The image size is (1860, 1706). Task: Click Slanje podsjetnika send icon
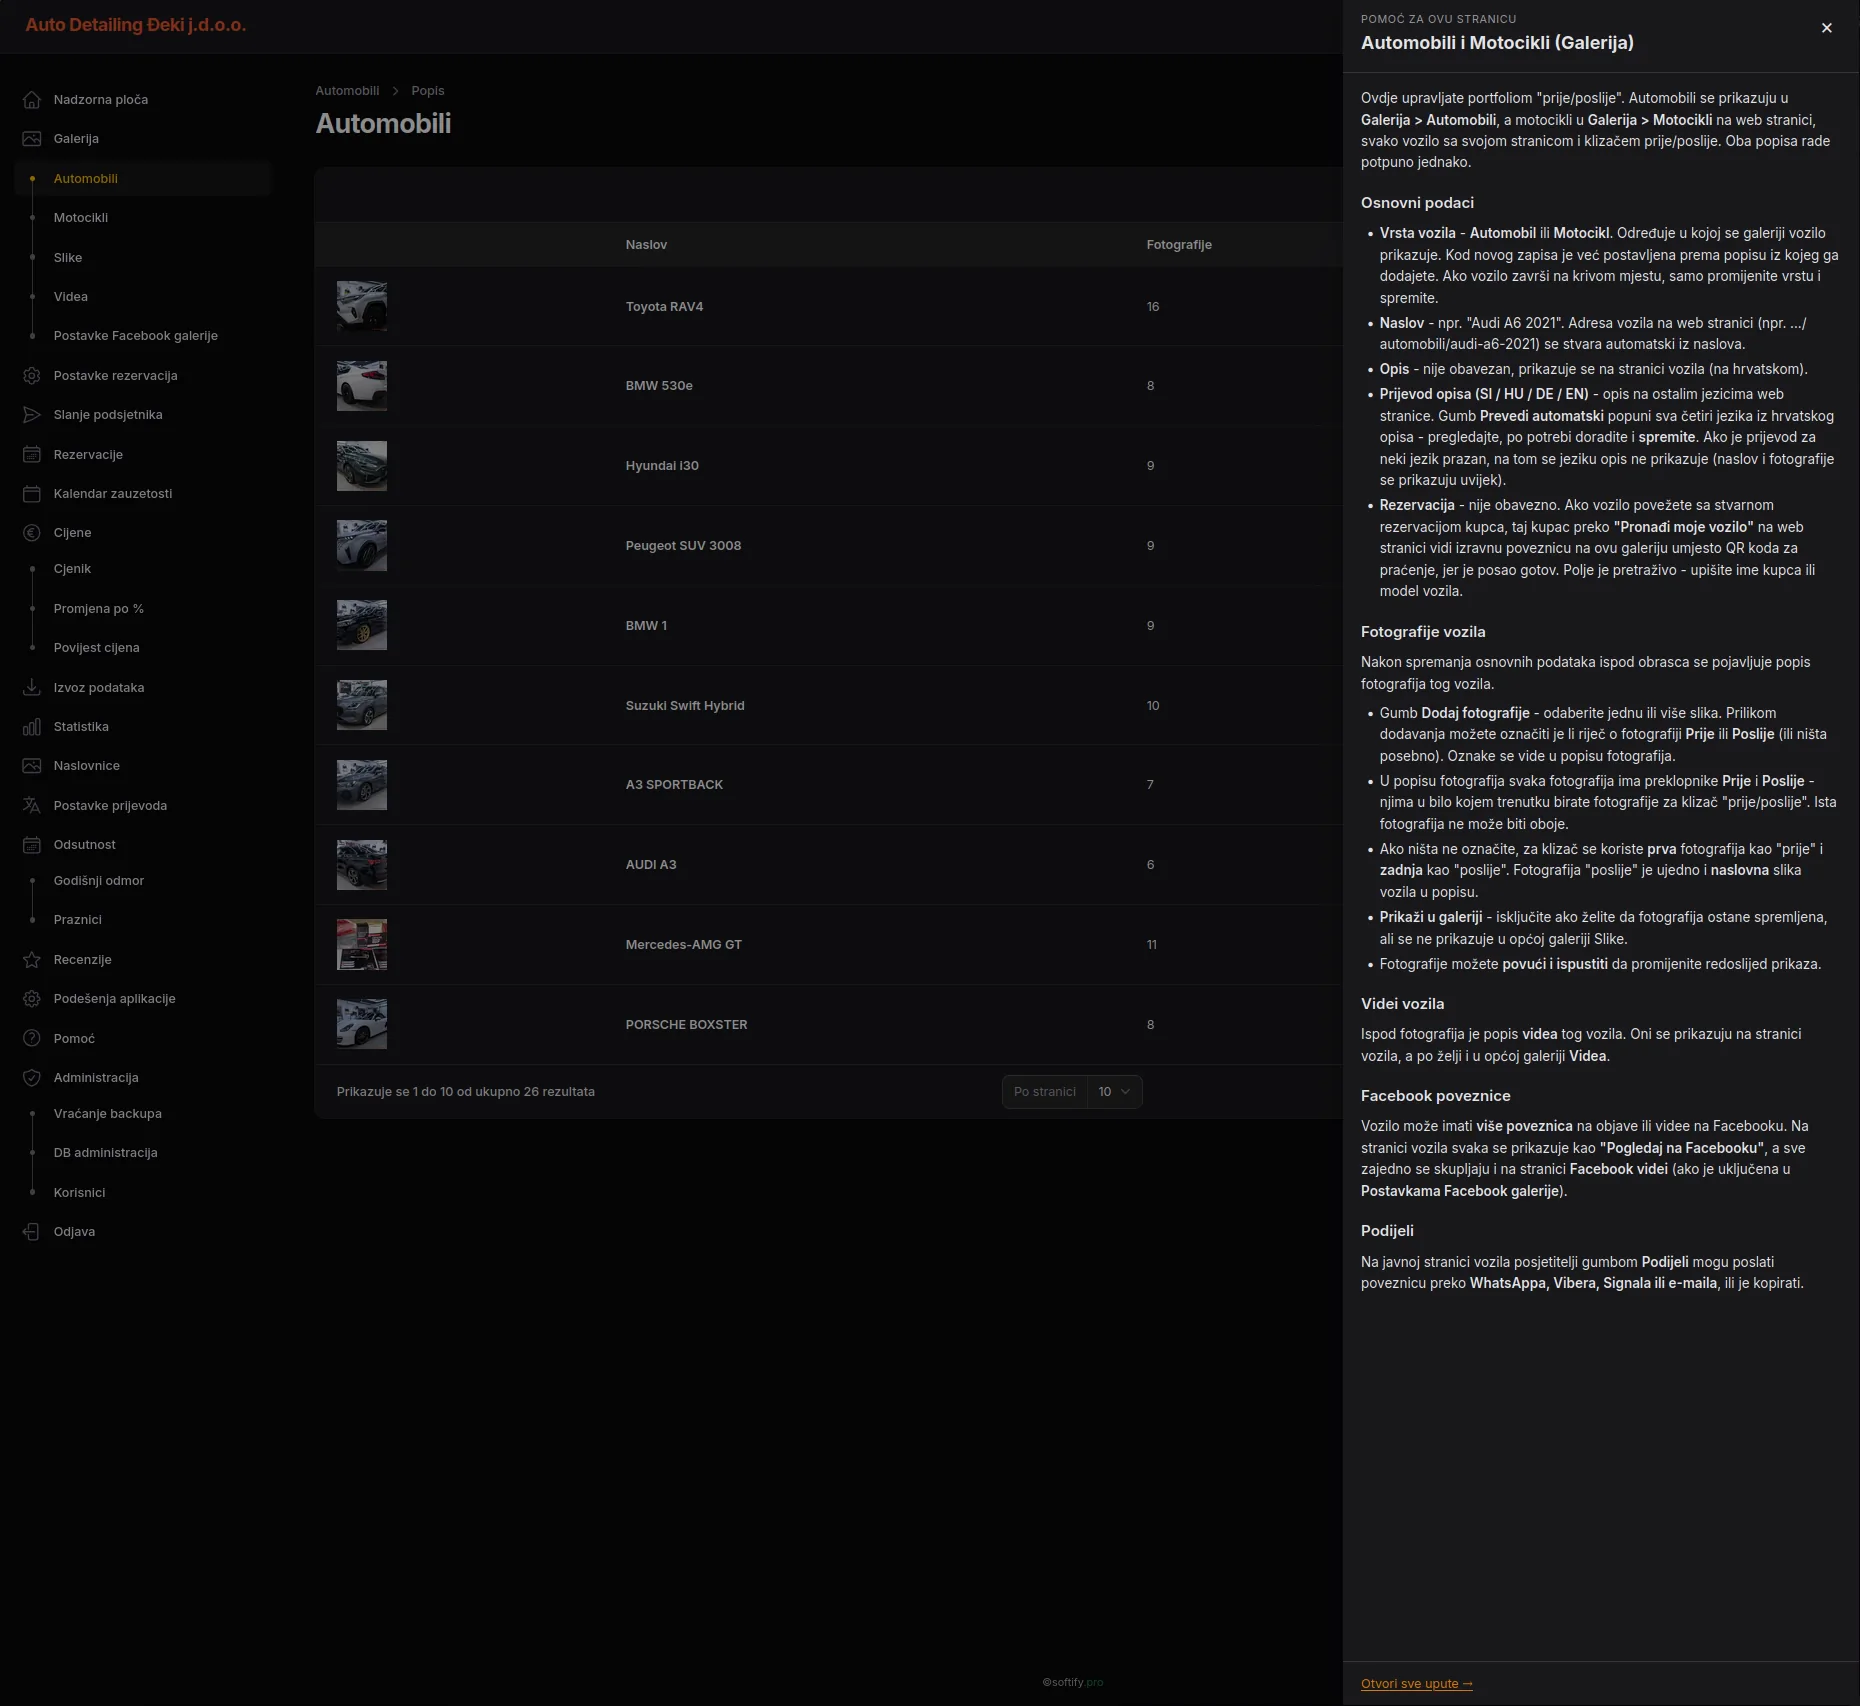click(x=32, y=415)
